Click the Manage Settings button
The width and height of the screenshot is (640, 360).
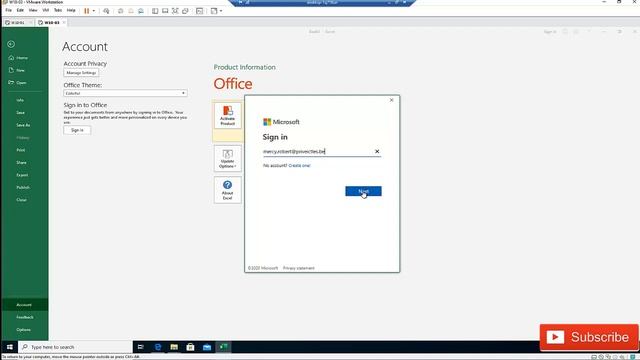click(x=81, y=73)
